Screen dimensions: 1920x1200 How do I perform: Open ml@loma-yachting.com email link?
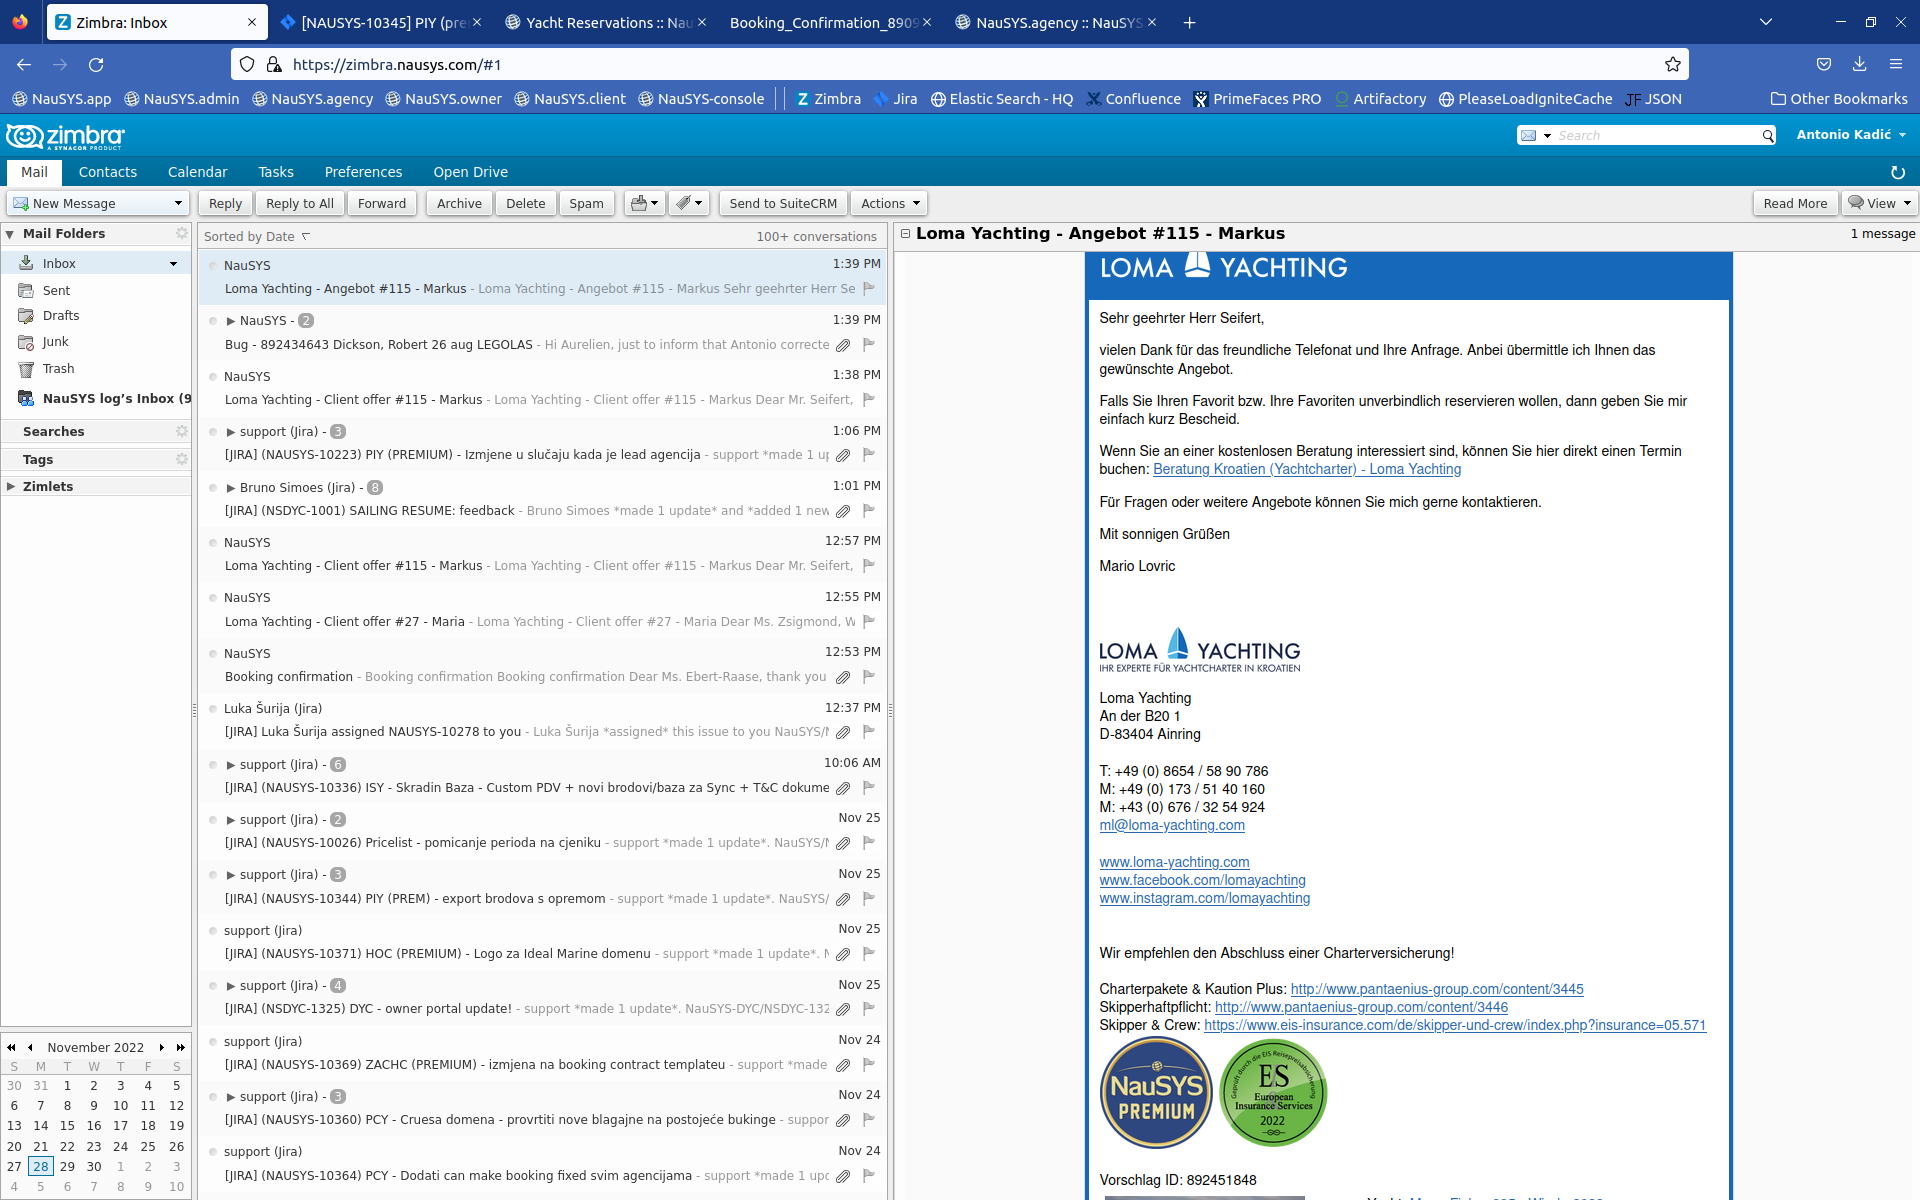pos(1172,826)
